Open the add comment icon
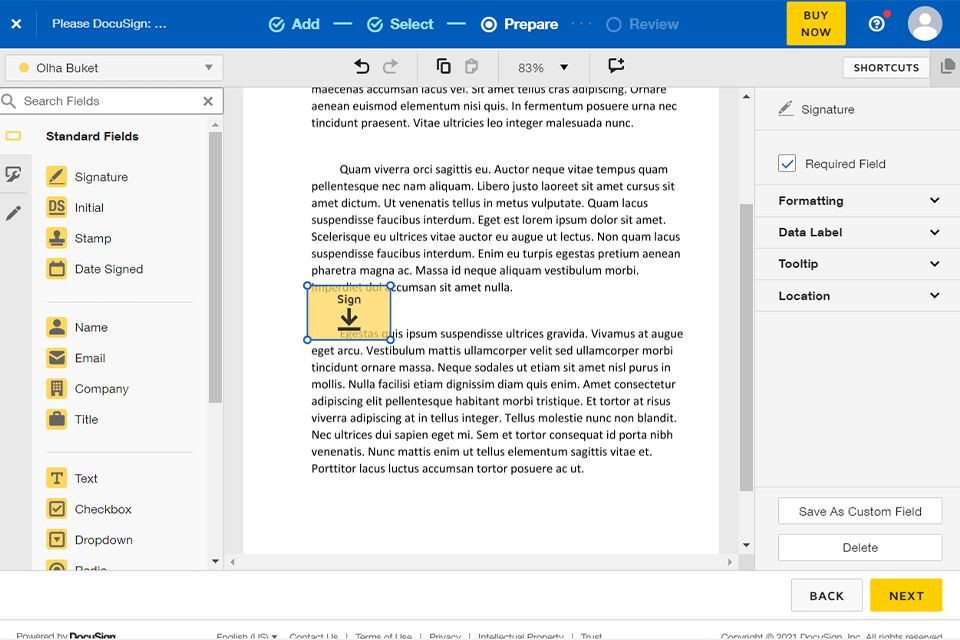The height and width of the screenshot is (640, 960). [x=616, y=67]
